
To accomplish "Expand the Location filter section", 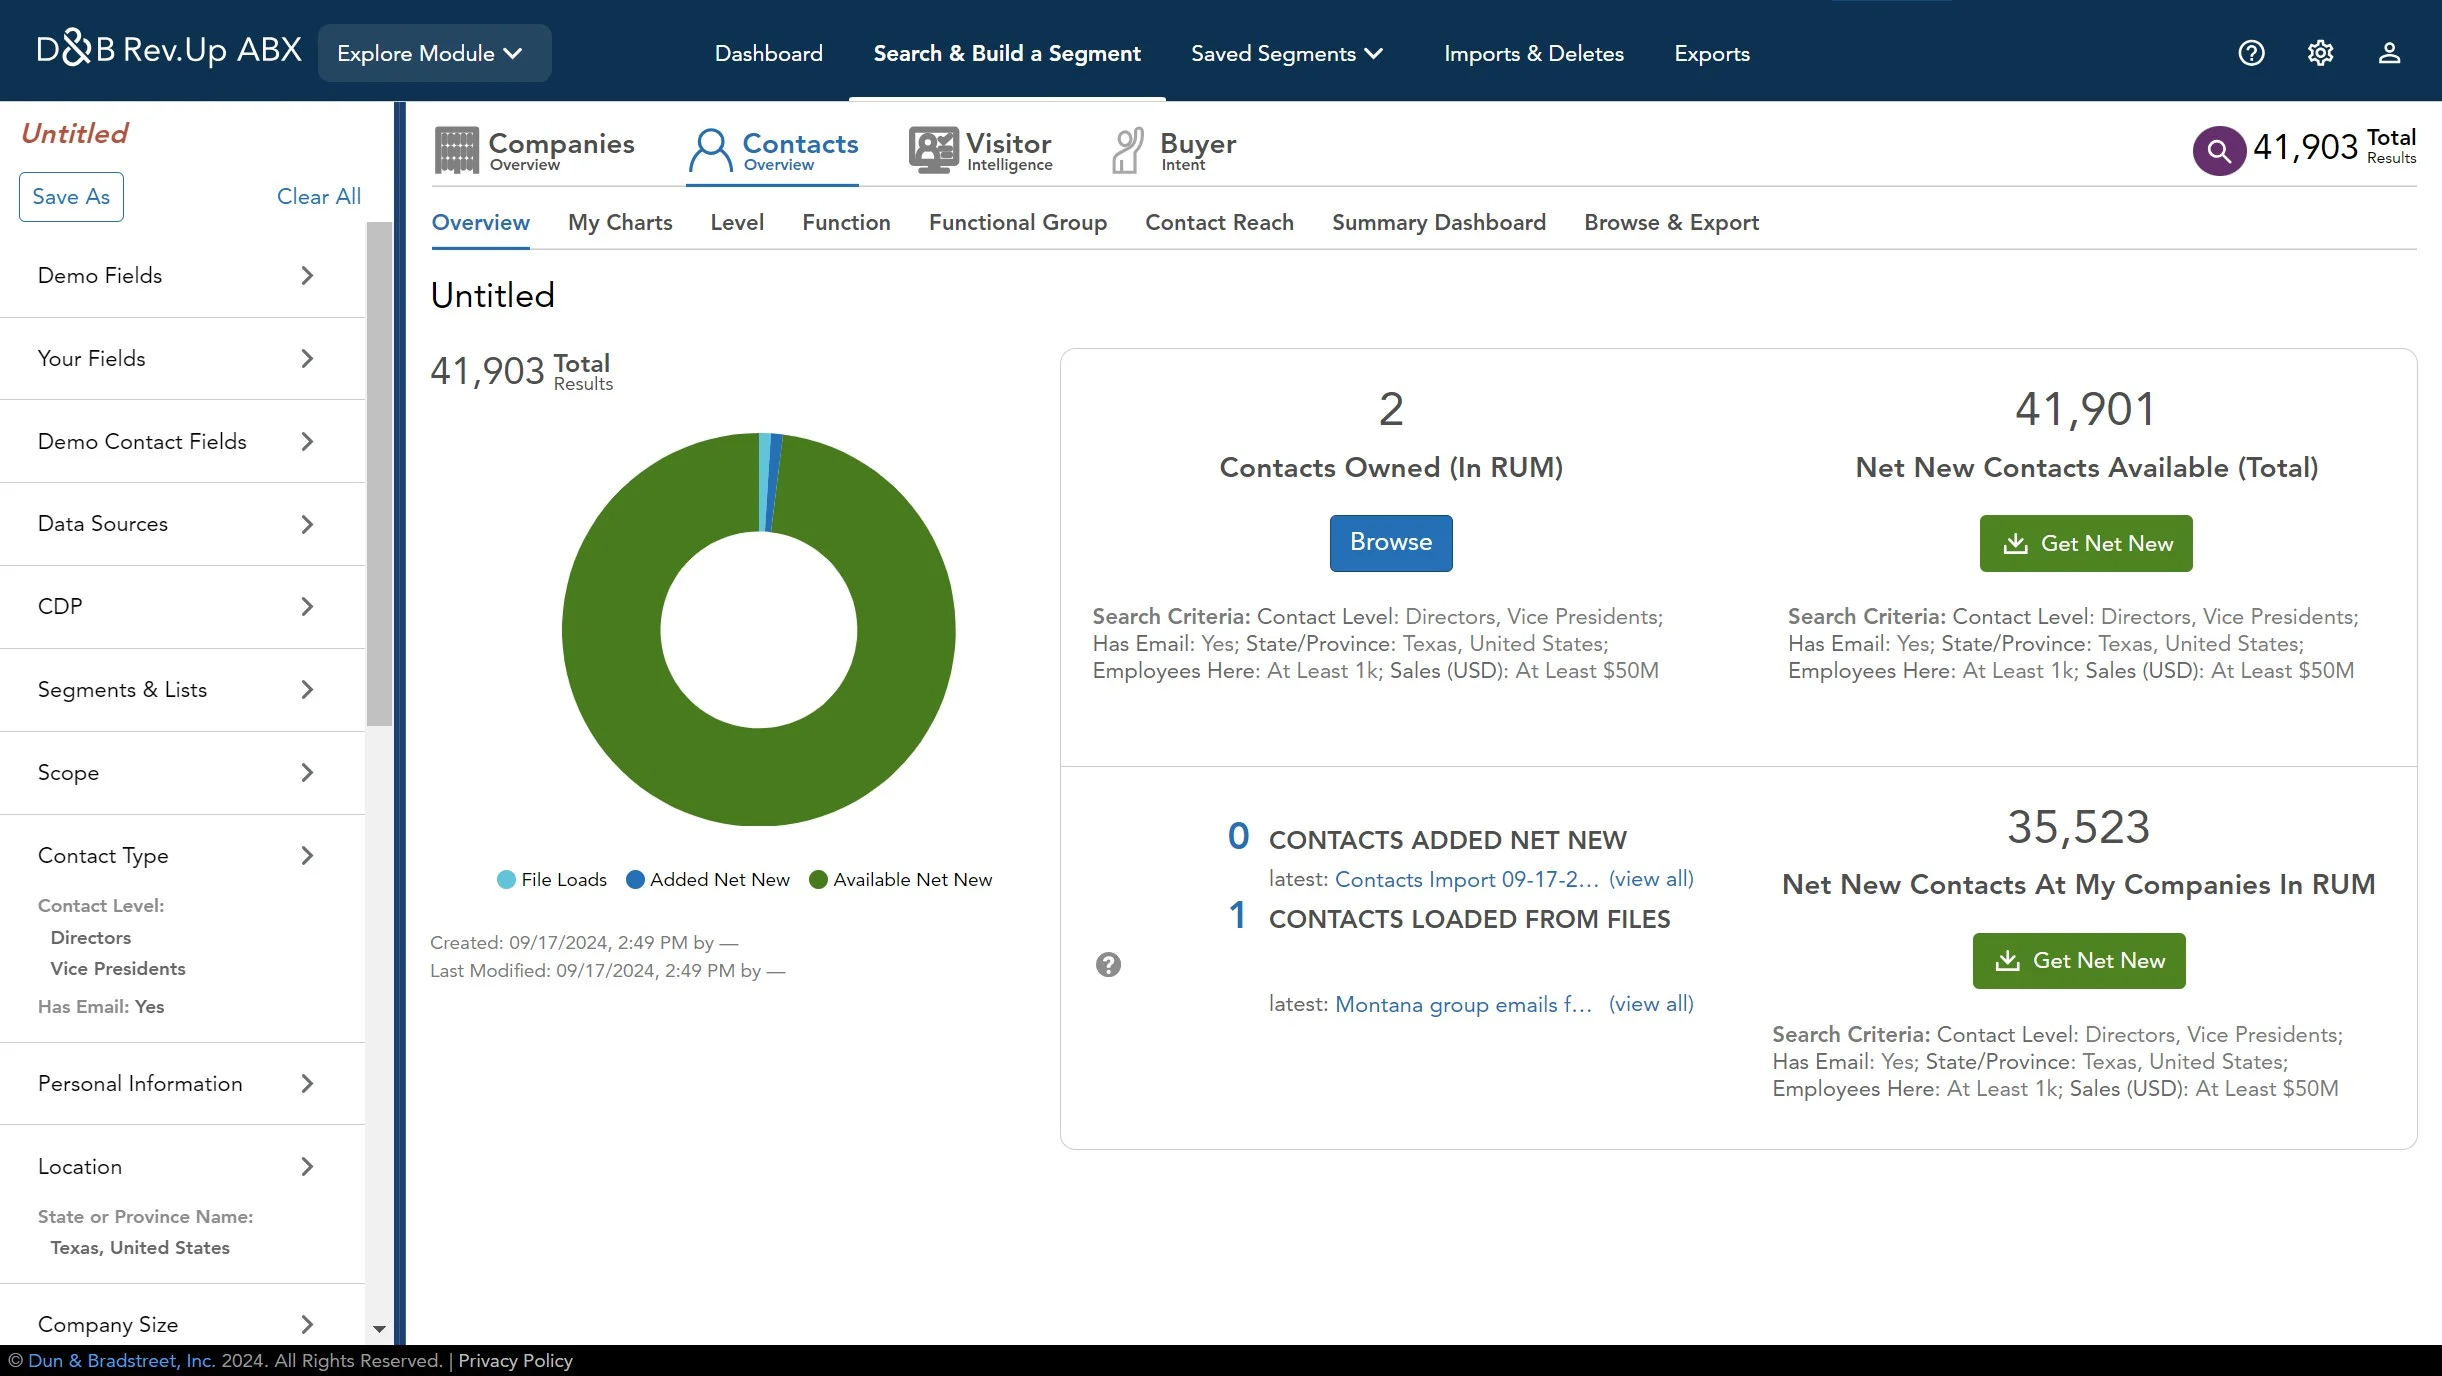I will click(x=182, y=1167).
